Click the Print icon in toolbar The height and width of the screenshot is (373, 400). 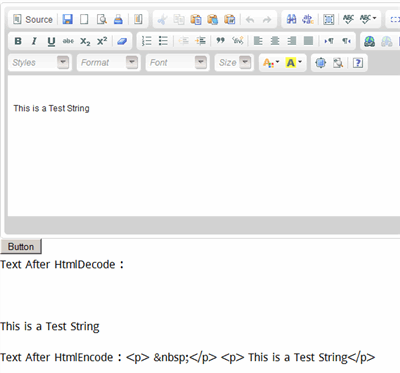[118, 19]
